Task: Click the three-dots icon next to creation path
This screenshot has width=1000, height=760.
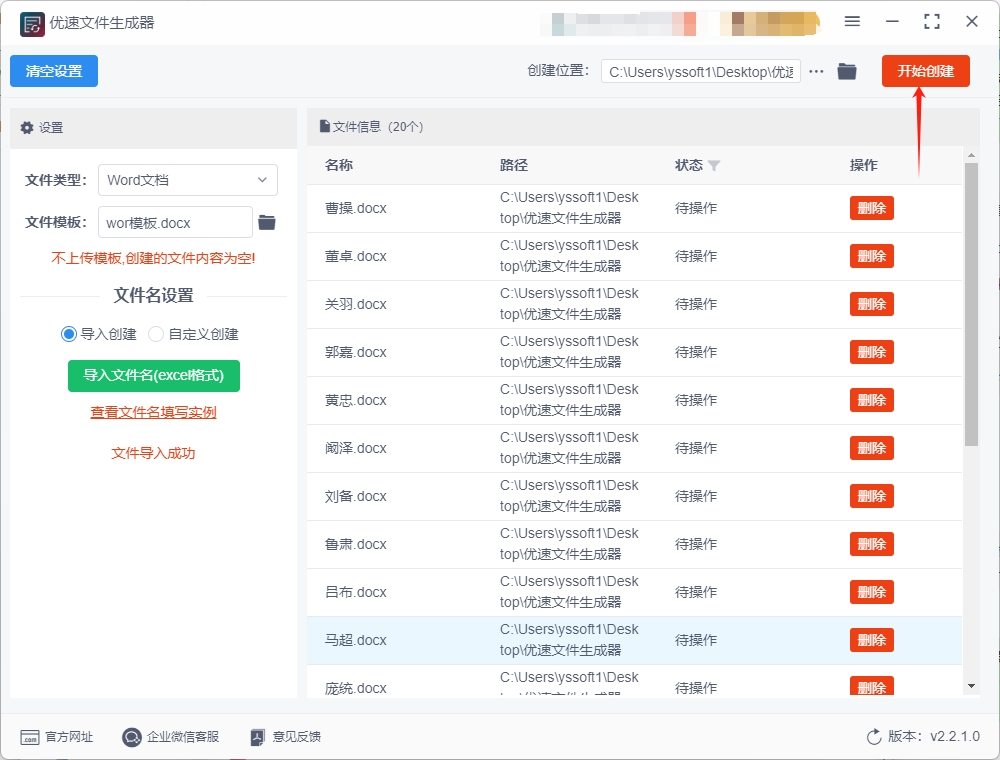Action: 817,71
